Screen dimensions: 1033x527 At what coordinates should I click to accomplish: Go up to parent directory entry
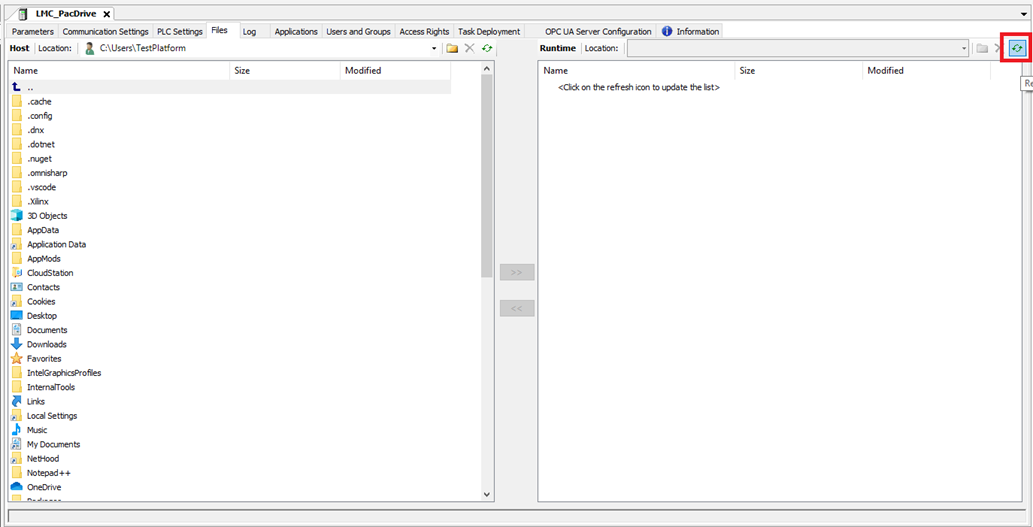click(x=30, y=88)
